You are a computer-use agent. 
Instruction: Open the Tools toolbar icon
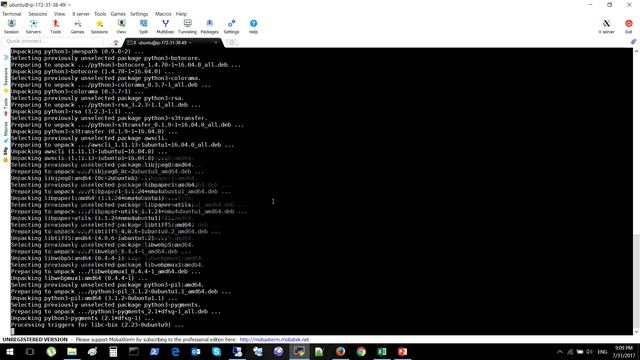click(56, 26)
